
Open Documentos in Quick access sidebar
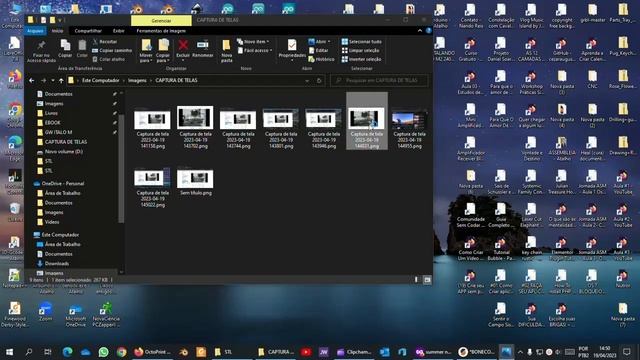pyautogui.click(x=58, y=94)
